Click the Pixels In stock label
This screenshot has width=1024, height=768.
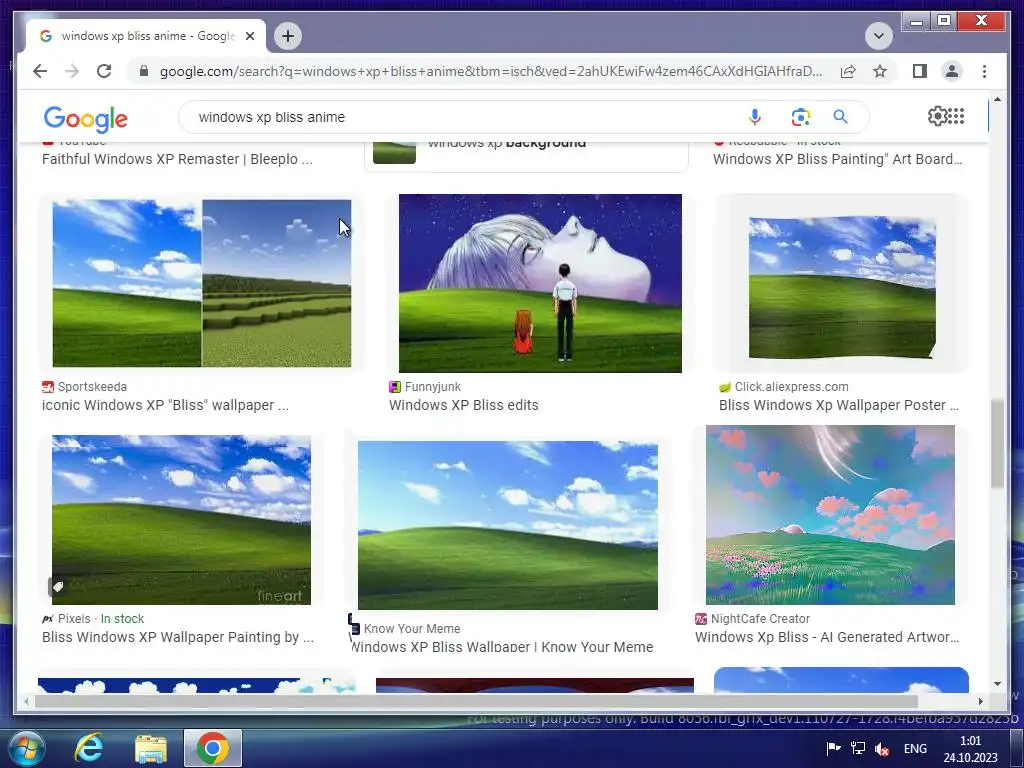[122, 618]
